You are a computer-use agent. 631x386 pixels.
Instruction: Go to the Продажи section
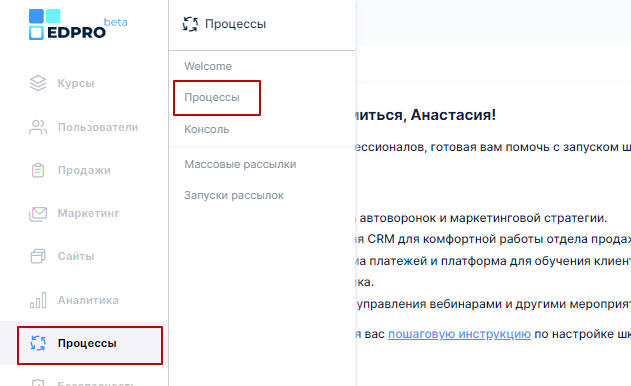(x=84, y=170)
